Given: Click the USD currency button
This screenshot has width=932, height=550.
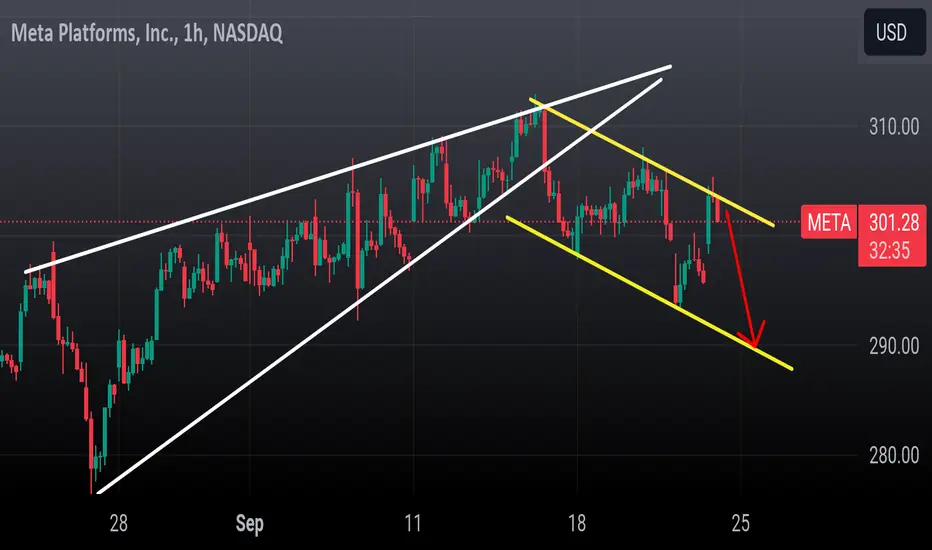Looking at the screenshot, I should (895, 32).
